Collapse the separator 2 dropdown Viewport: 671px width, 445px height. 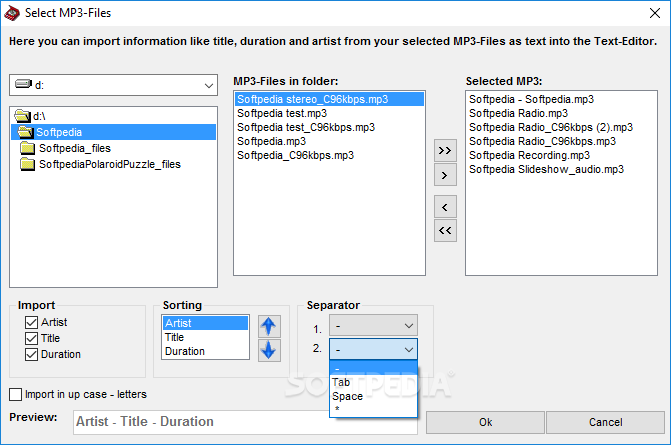point(373,350)
